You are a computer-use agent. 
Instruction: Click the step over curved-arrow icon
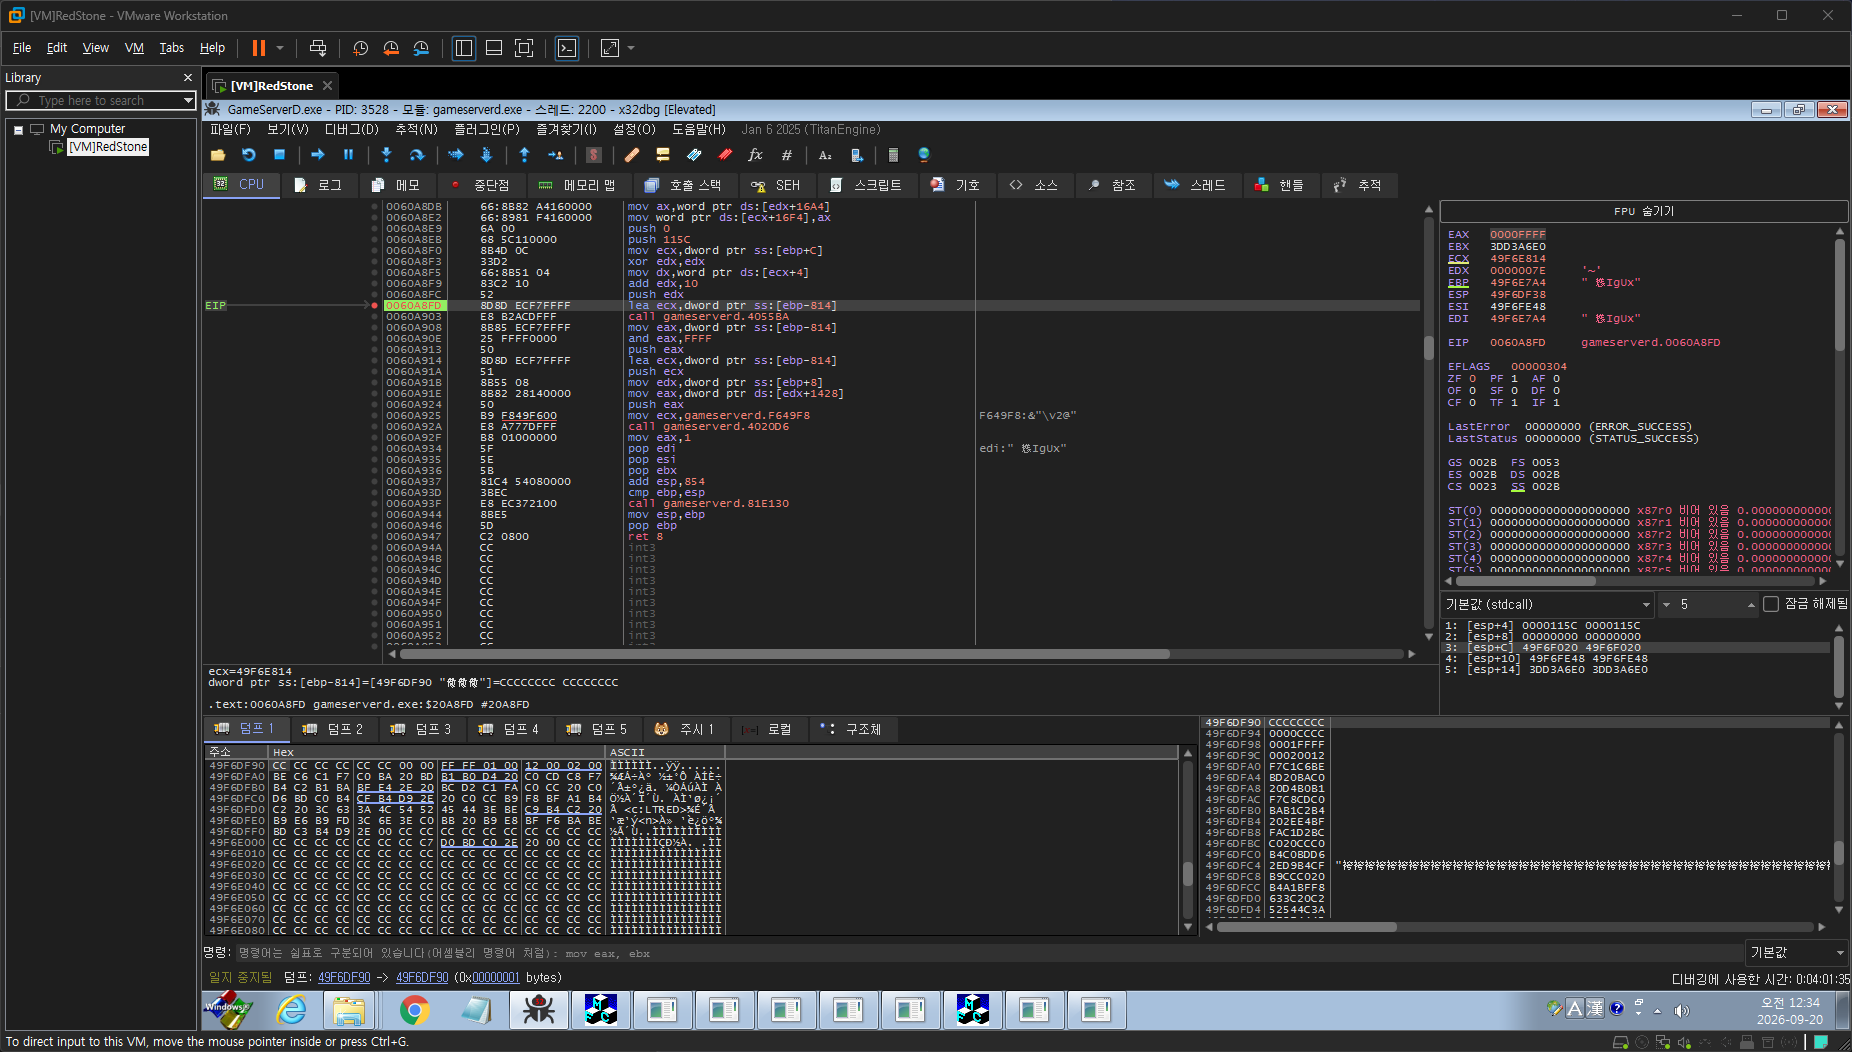pyautogui.click(x=417, y=155)
